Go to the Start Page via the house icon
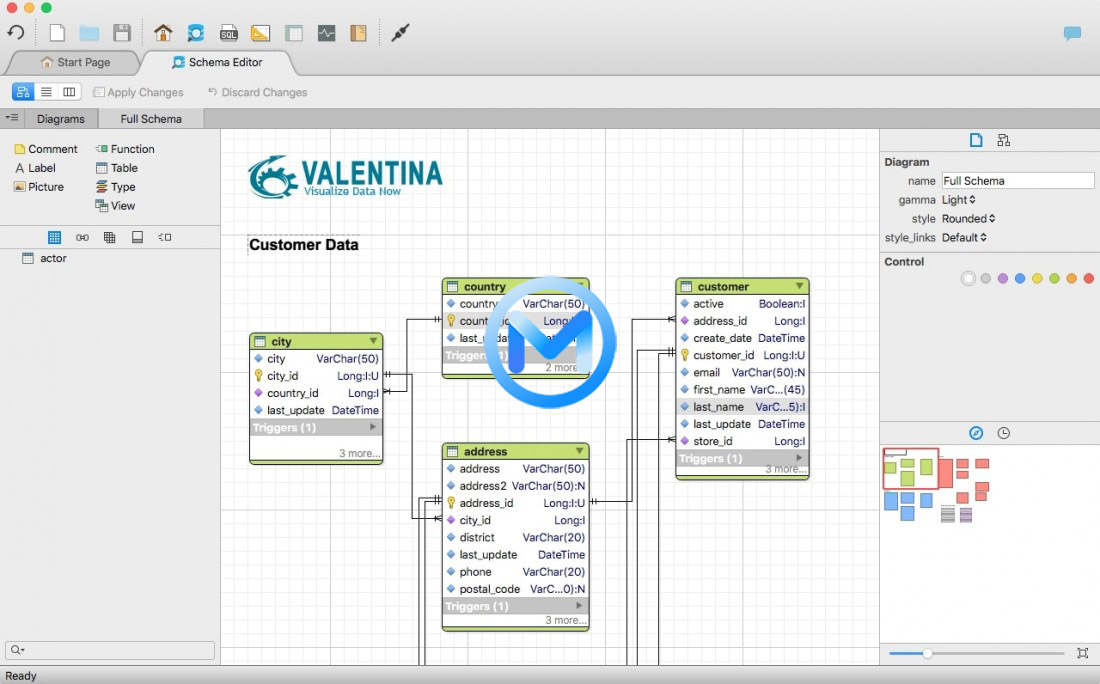The height and width of the screenshot is (684, 1100). (x=163, y=32)
